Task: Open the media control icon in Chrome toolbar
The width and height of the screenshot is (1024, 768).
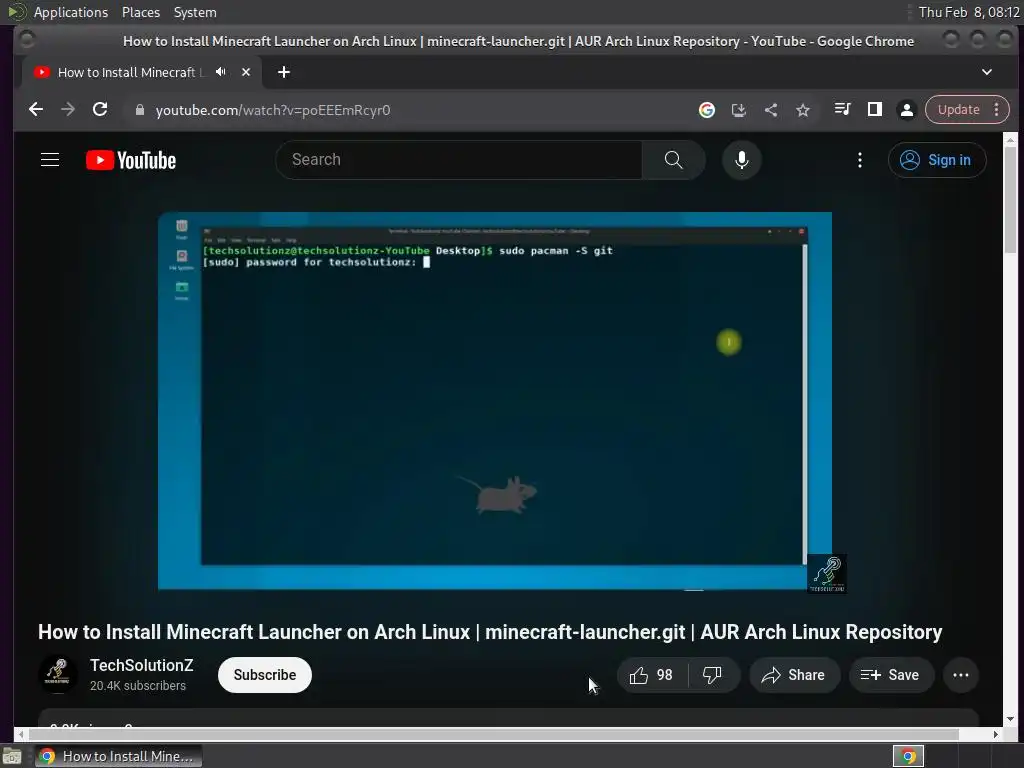Action: tap(842, 110)
